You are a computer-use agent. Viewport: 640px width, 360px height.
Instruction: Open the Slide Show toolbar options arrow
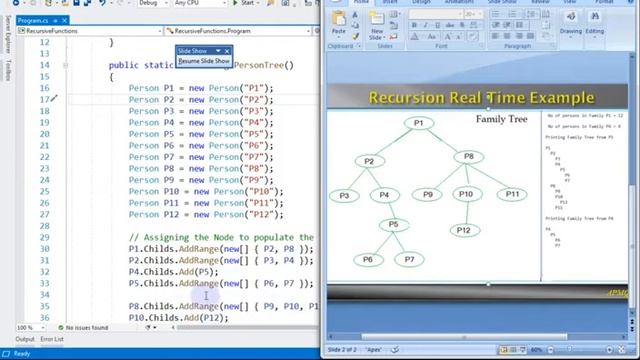point(218,51)
